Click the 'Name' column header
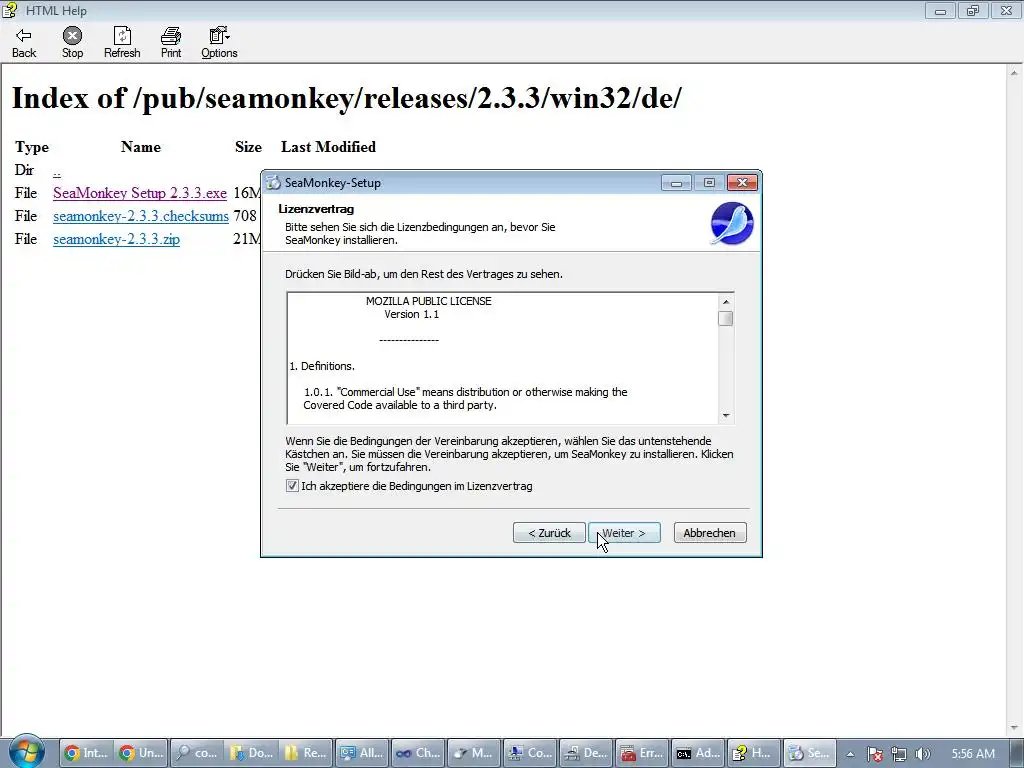The image size is (1024, 768). point(140,147)
